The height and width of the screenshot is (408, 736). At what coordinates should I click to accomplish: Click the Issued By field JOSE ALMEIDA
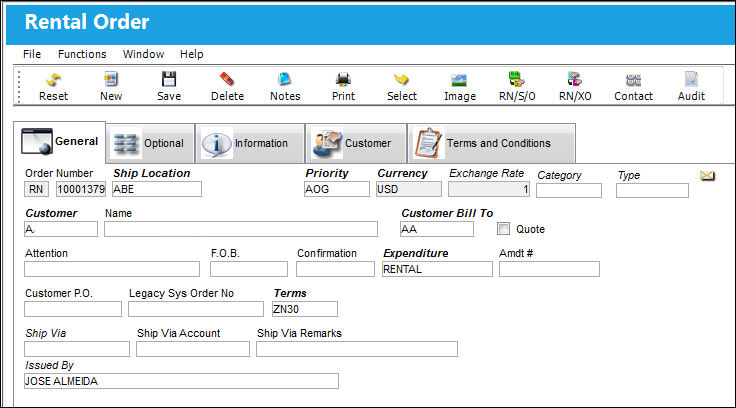pos(181,381)
